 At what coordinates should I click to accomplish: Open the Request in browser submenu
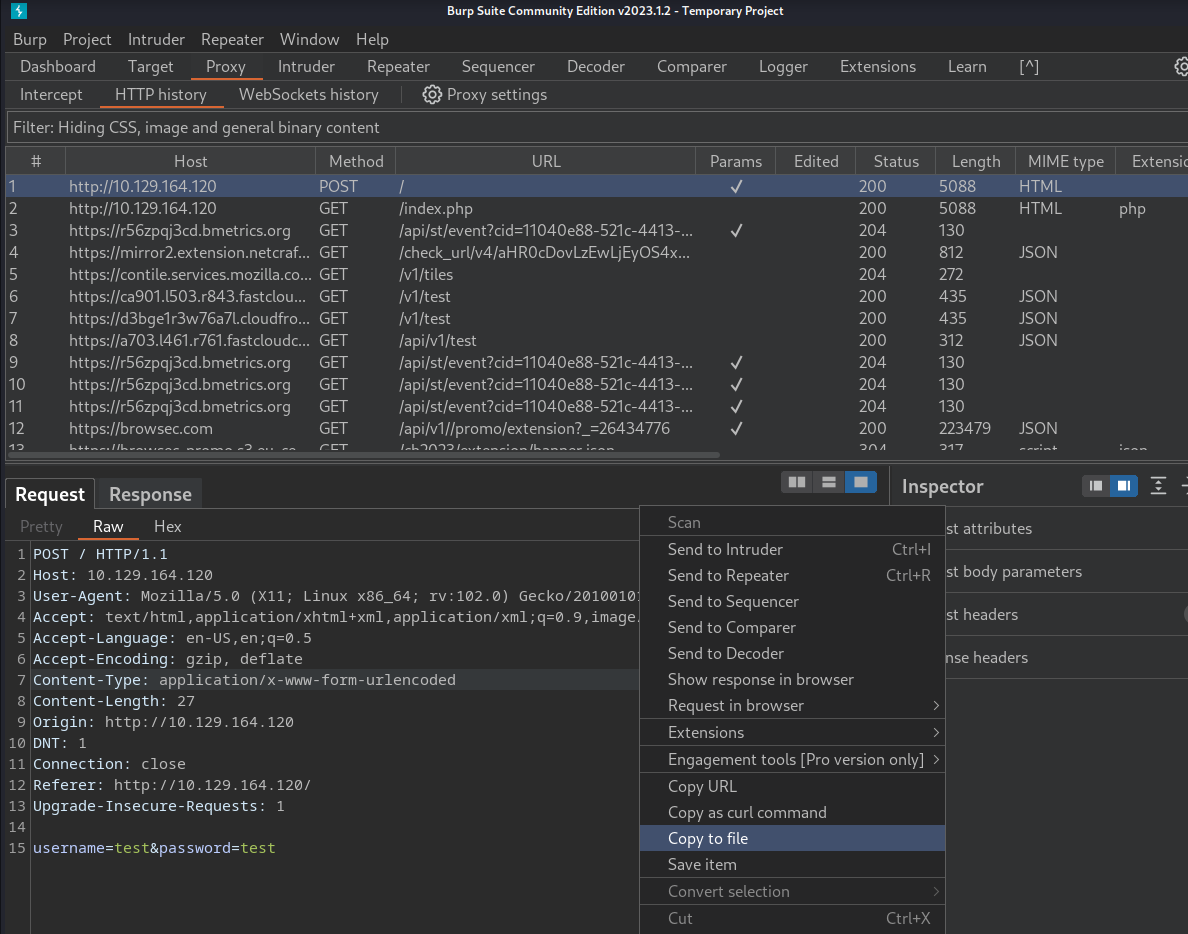pos(793,705)
